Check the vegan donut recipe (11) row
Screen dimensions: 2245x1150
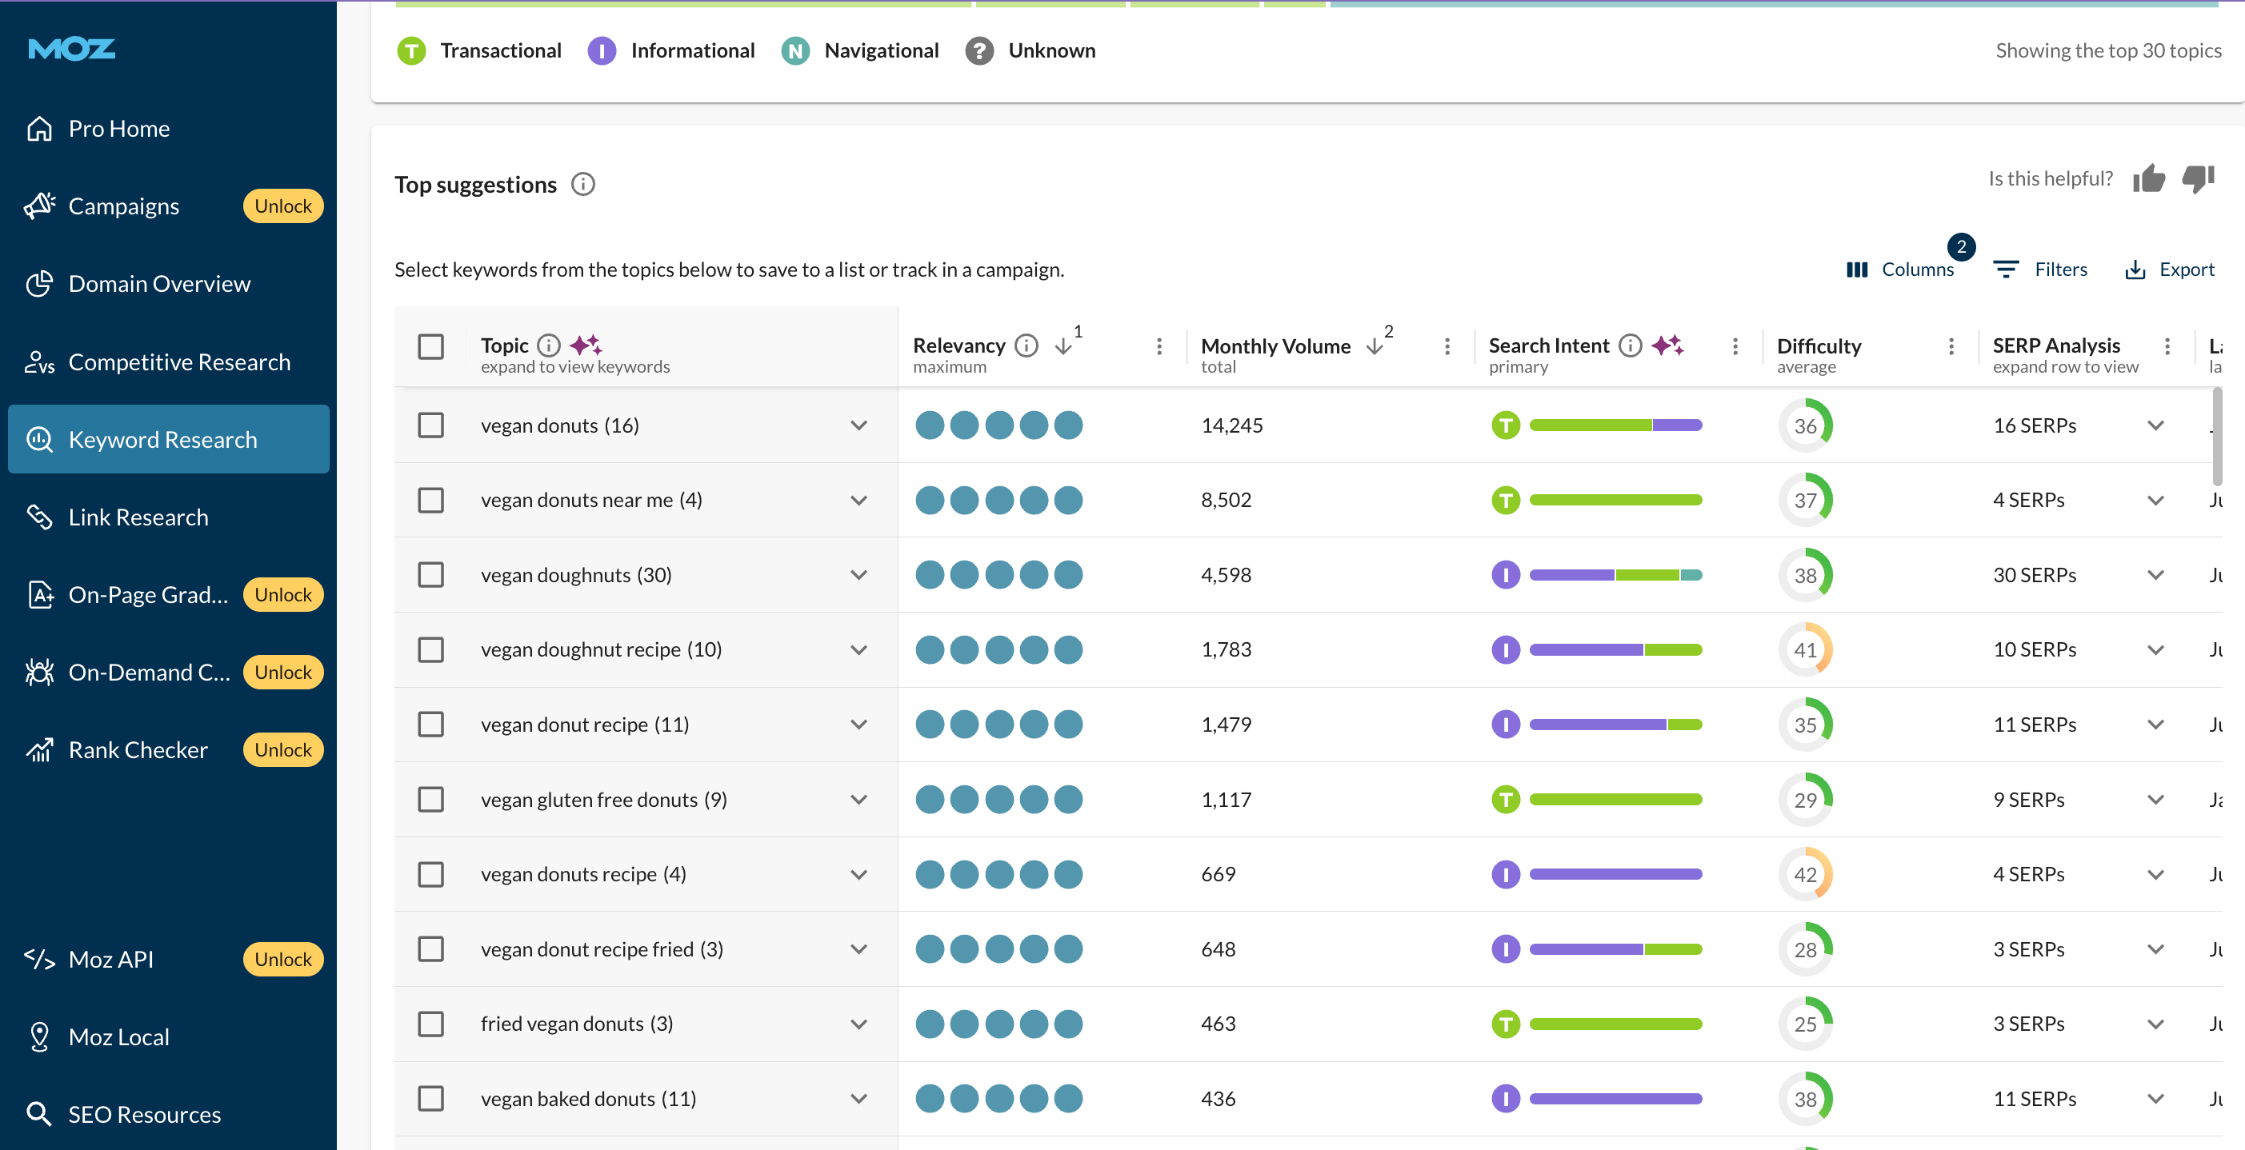pos(431,724)
